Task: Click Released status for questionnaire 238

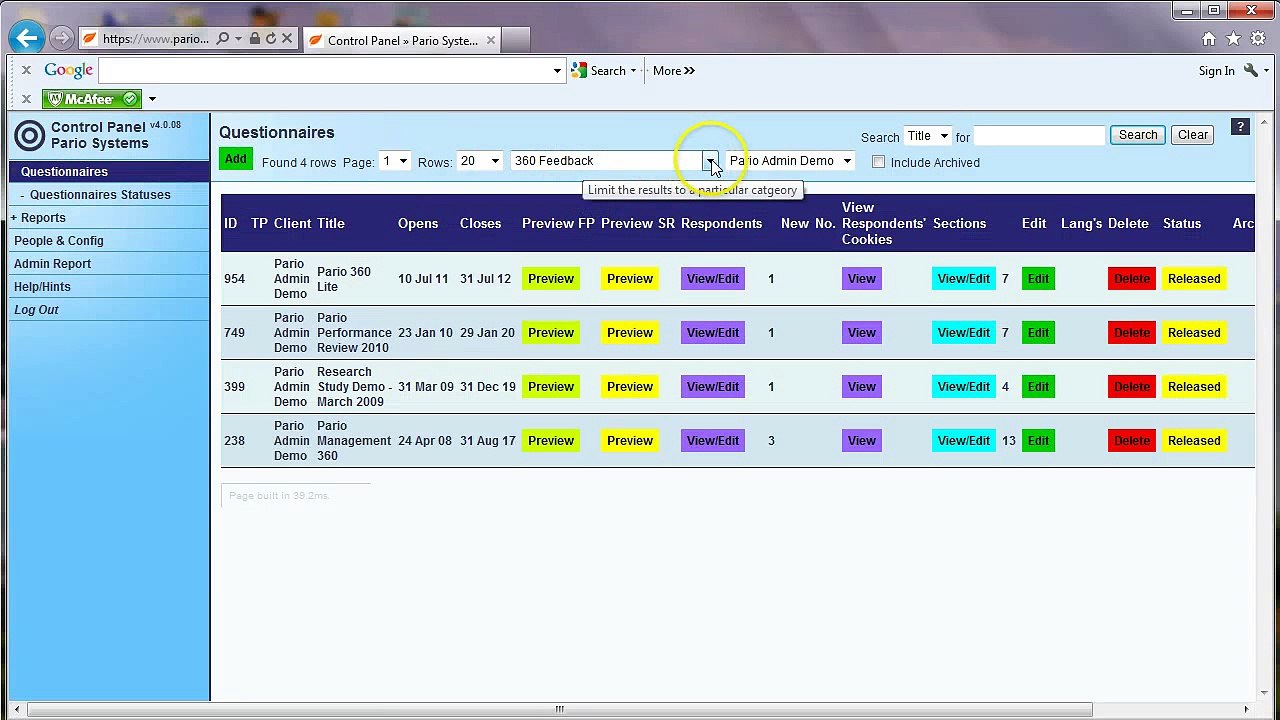Action: point(1194,441)
